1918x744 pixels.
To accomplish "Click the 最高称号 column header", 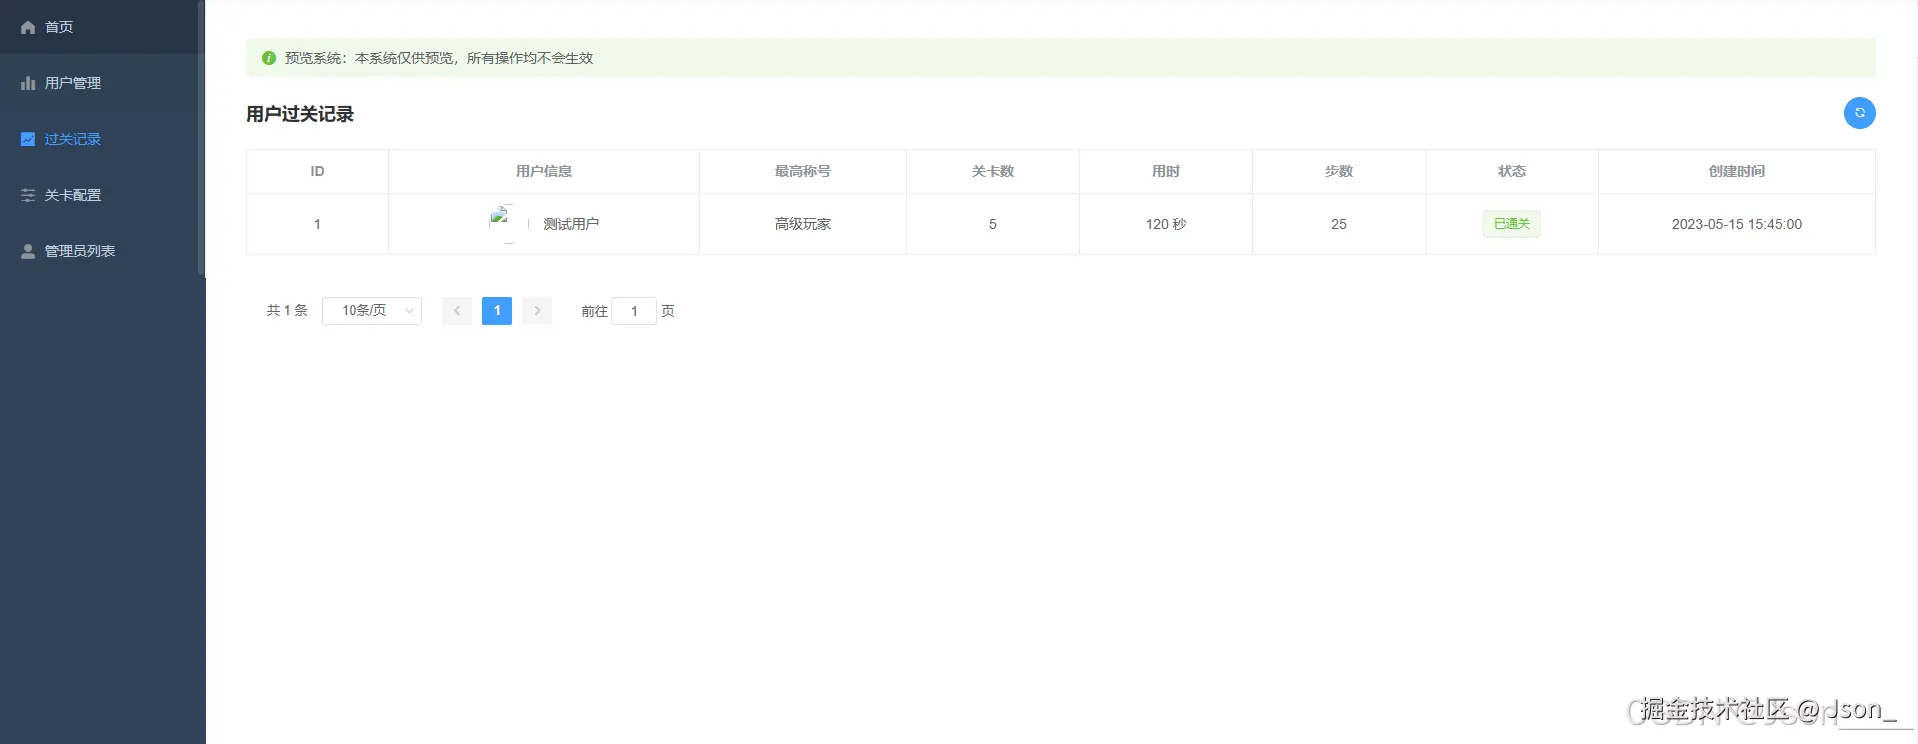I will click(803, 171).
